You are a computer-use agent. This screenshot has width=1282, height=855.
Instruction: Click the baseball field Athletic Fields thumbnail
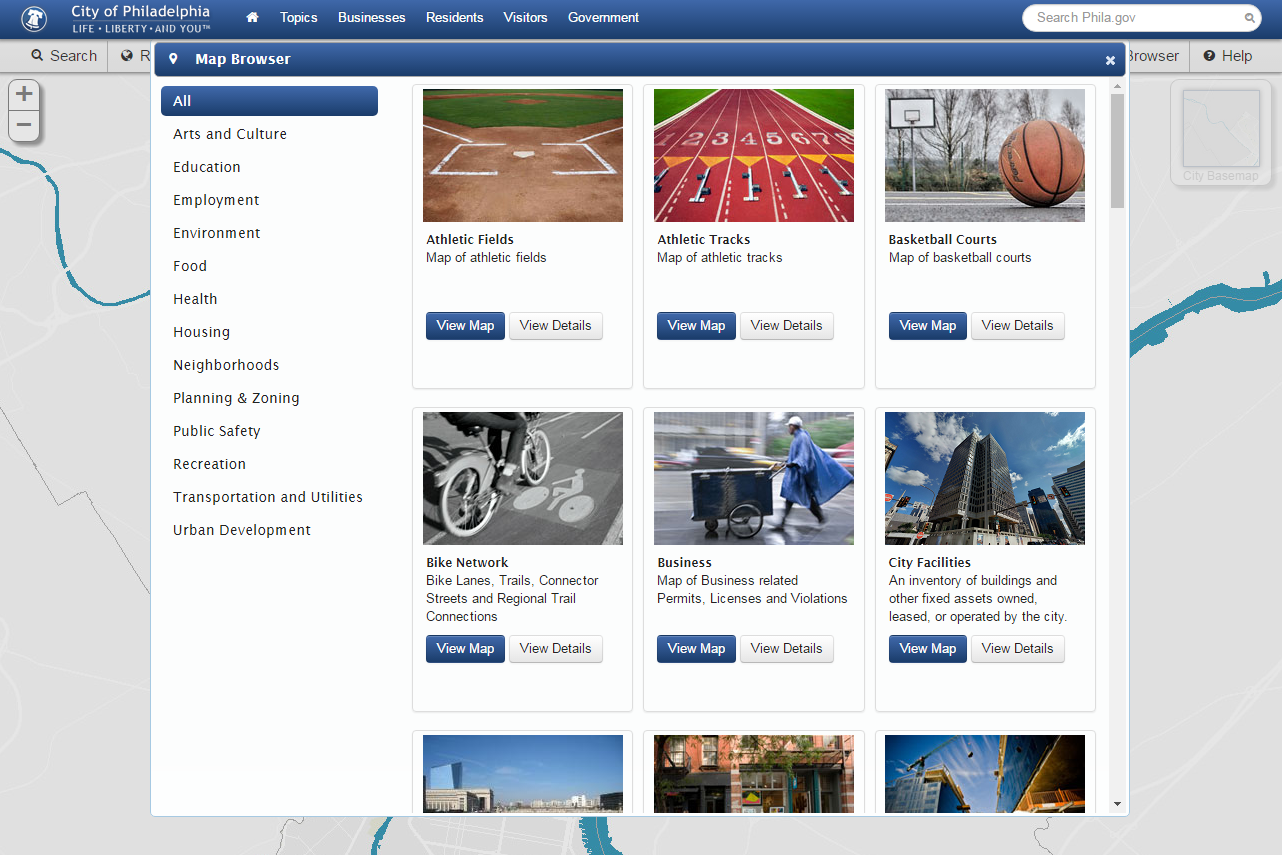click(x=523, y=155)
